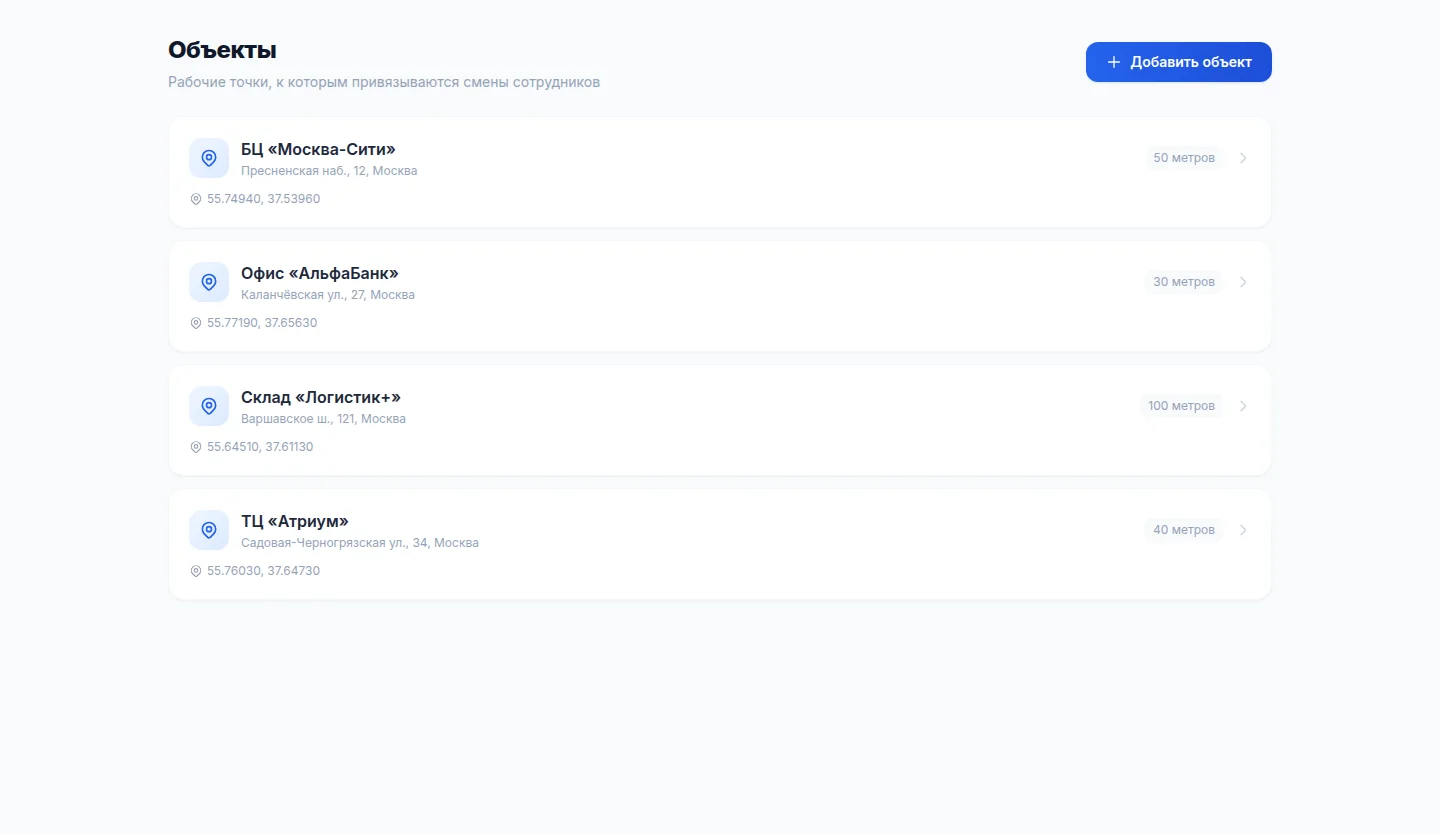Open Офис «АльфаБанк» with the chevron arrow
This screenshot has width=1440, height=835.
1243,282
